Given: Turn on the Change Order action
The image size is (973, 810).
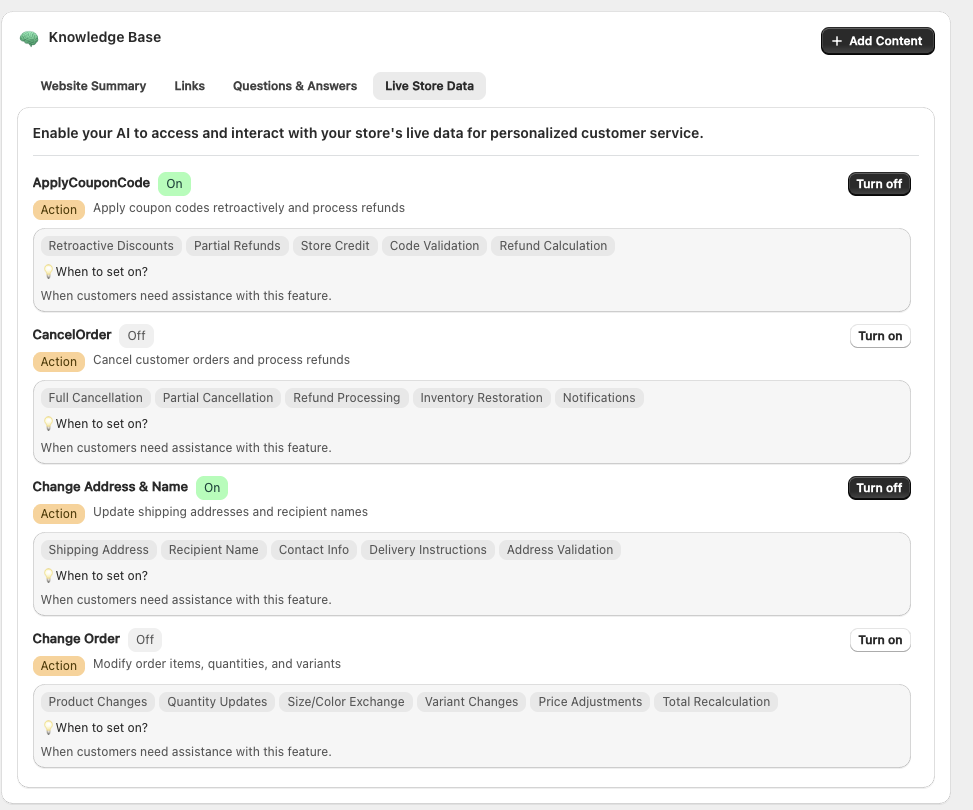Looking at the screenshot, I should (x=879, y=640).
